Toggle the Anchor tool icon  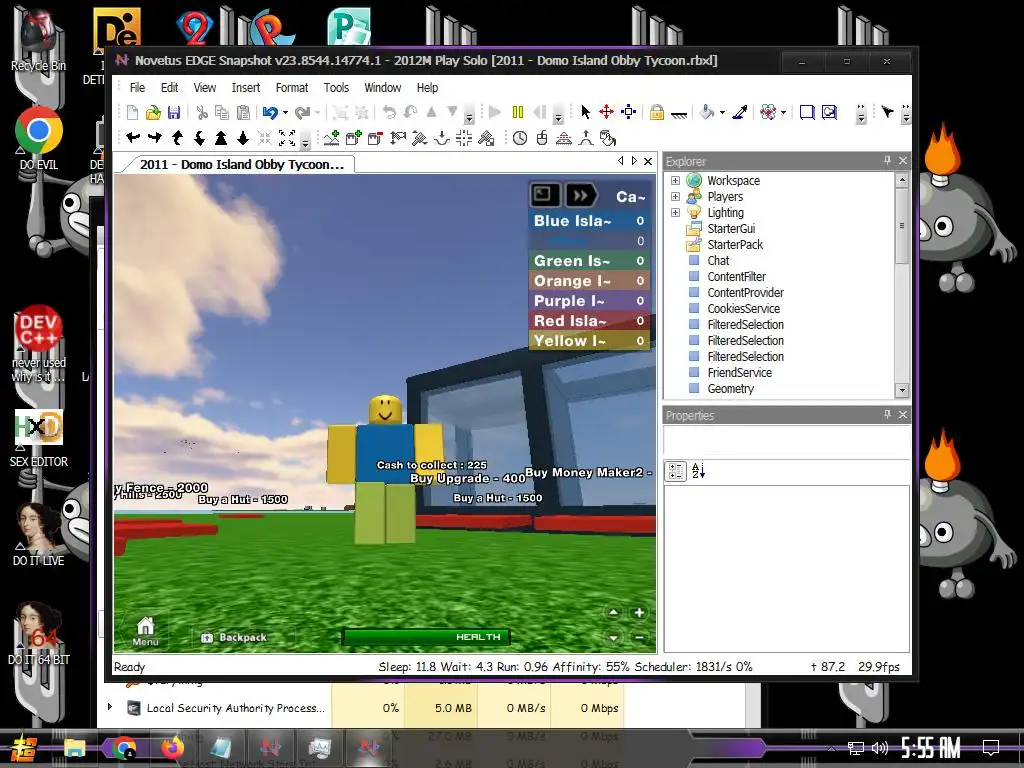pos(679,114)
